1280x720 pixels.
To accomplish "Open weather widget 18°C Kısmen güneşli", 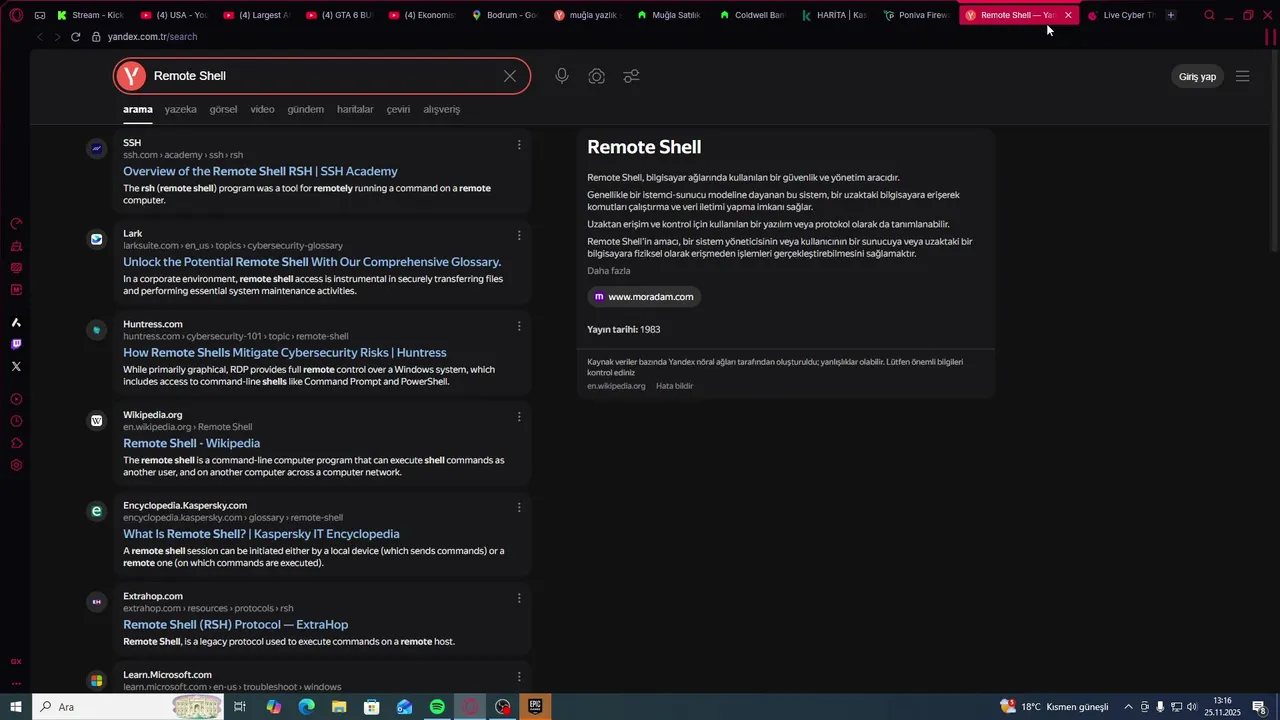I will point(1054,707).
